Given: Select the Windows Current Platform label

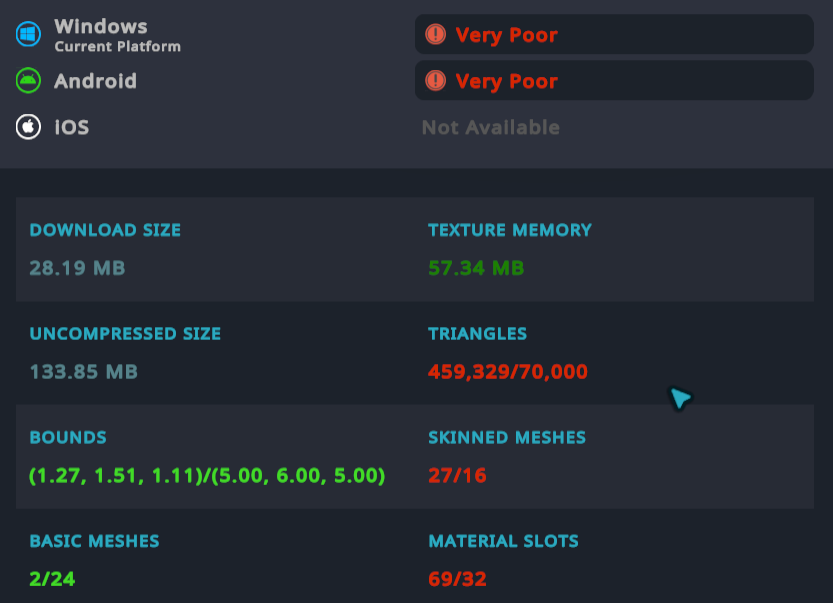Looking at the screenshot, I should tap(116, 34).
